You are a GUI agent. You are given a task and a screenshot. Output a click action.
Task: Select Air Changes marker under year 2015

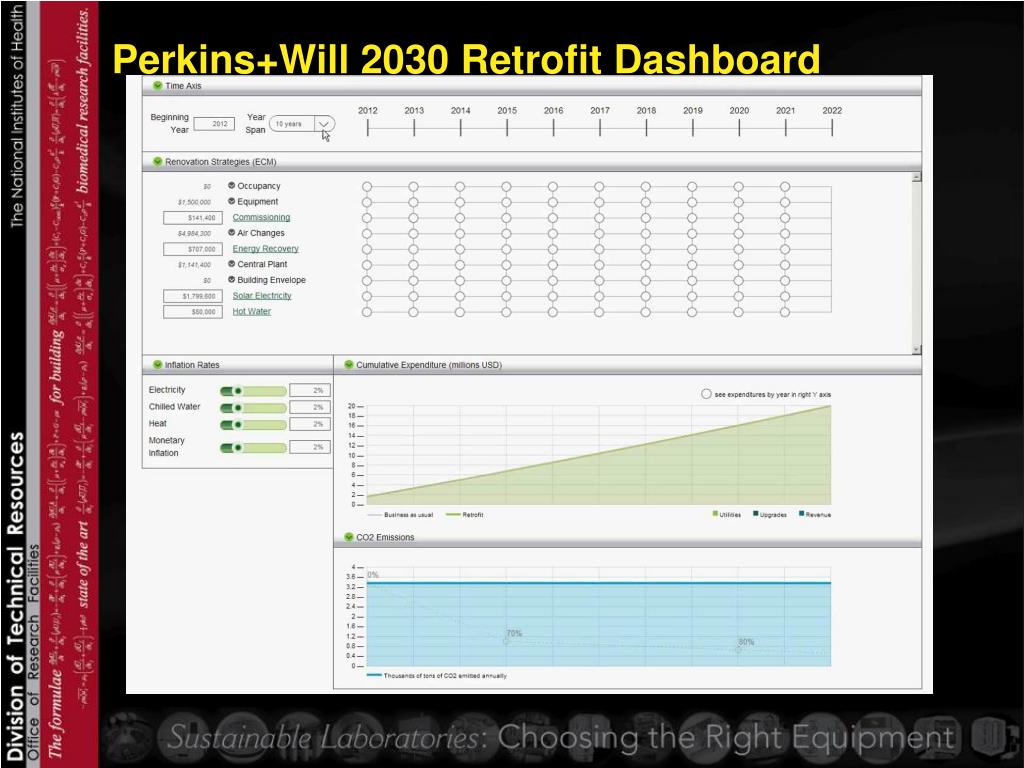coord(506,234)
